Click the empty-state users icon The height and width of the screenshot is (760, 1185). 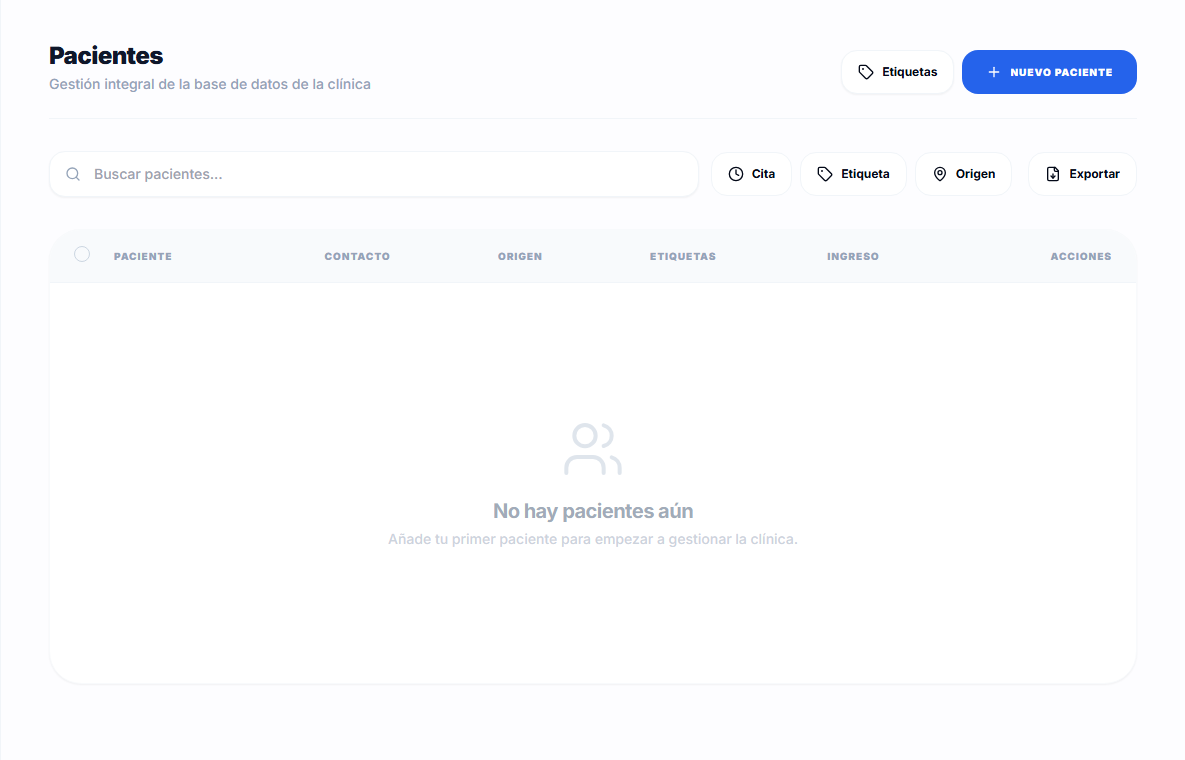click(x=593, y=450)
